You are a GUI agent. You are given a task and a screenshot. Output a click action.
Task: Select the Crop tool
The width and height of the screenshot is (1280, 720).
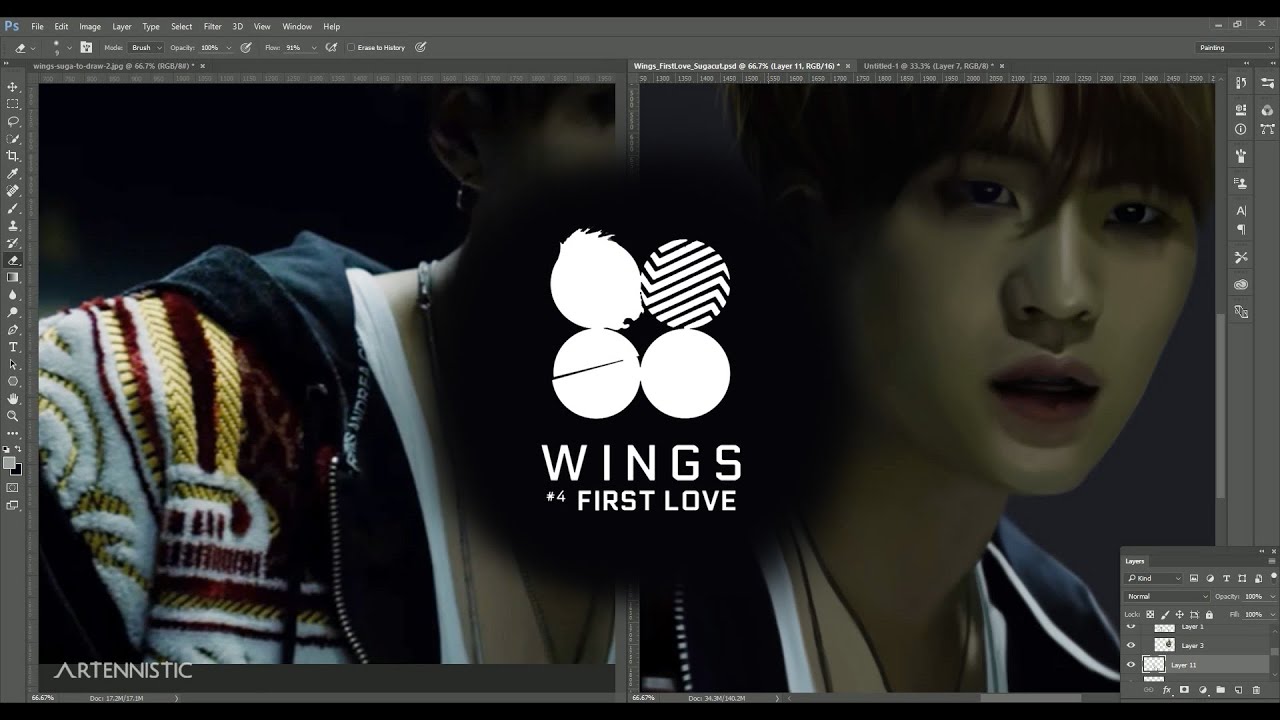coord(13,156)
